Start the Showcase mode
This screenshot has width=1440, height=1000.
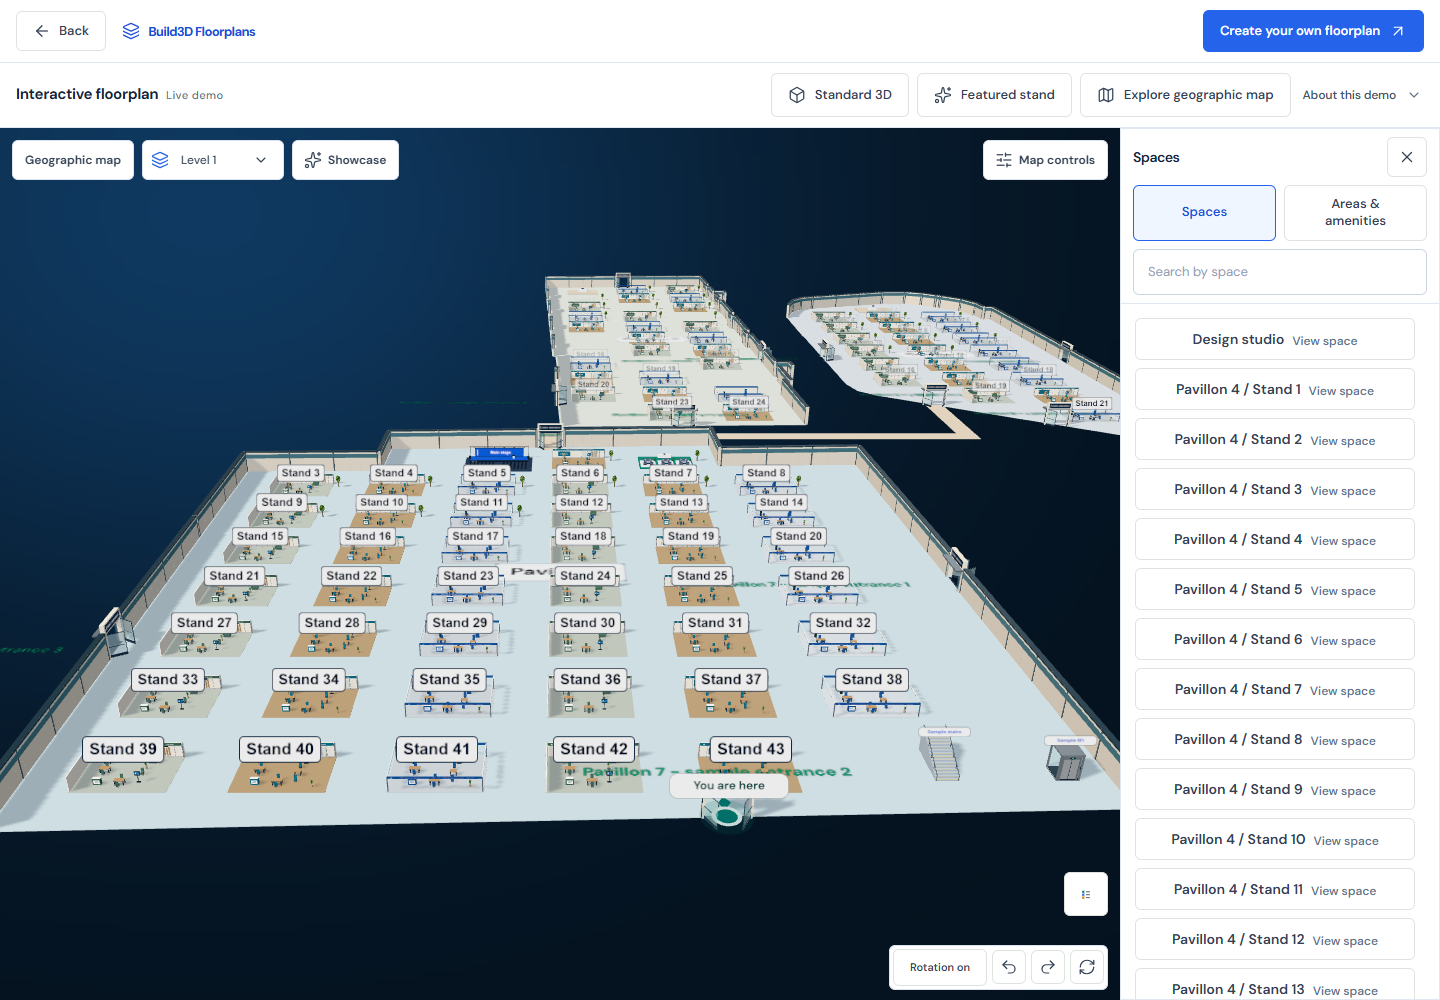click(x=345, y=160)
